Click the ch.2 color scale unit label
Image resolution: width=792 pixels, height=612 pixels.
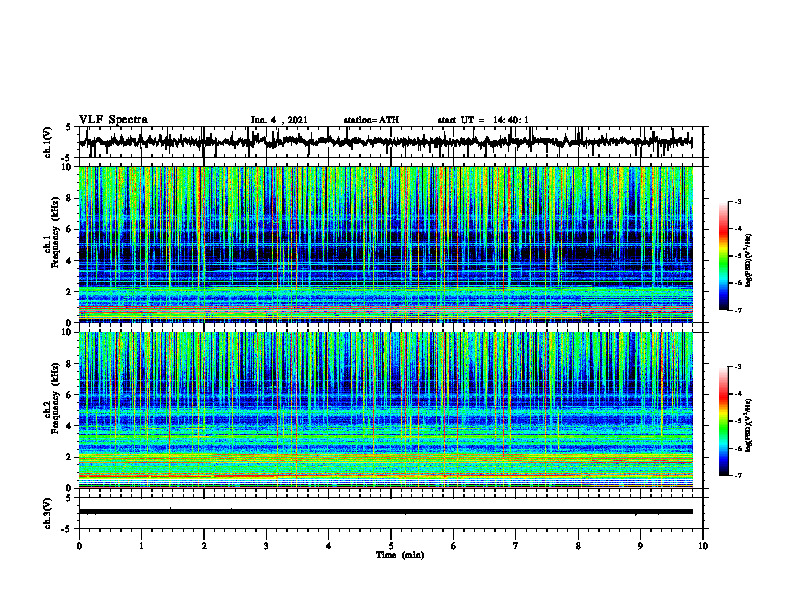[x=749, y=425]
